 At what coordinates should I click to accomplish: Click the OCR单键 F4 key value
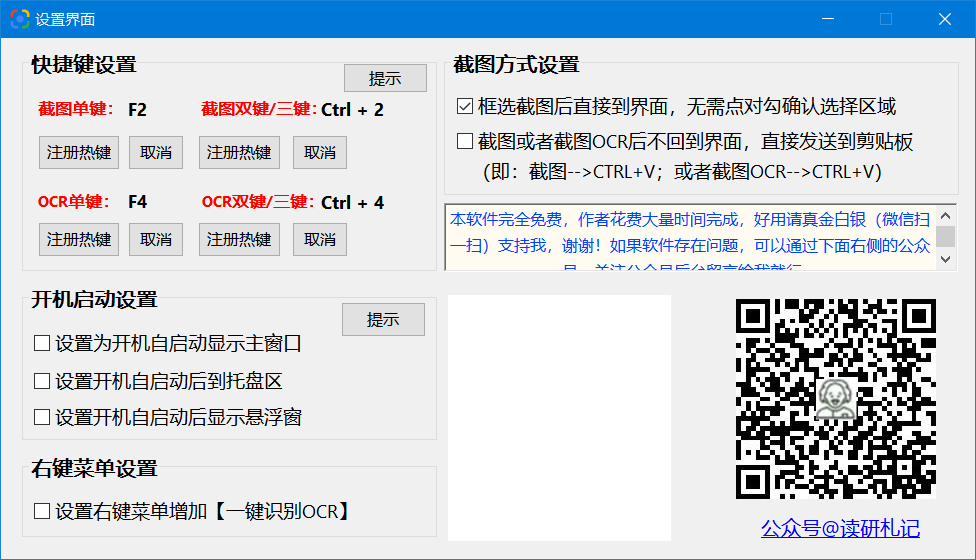[138, 202]
